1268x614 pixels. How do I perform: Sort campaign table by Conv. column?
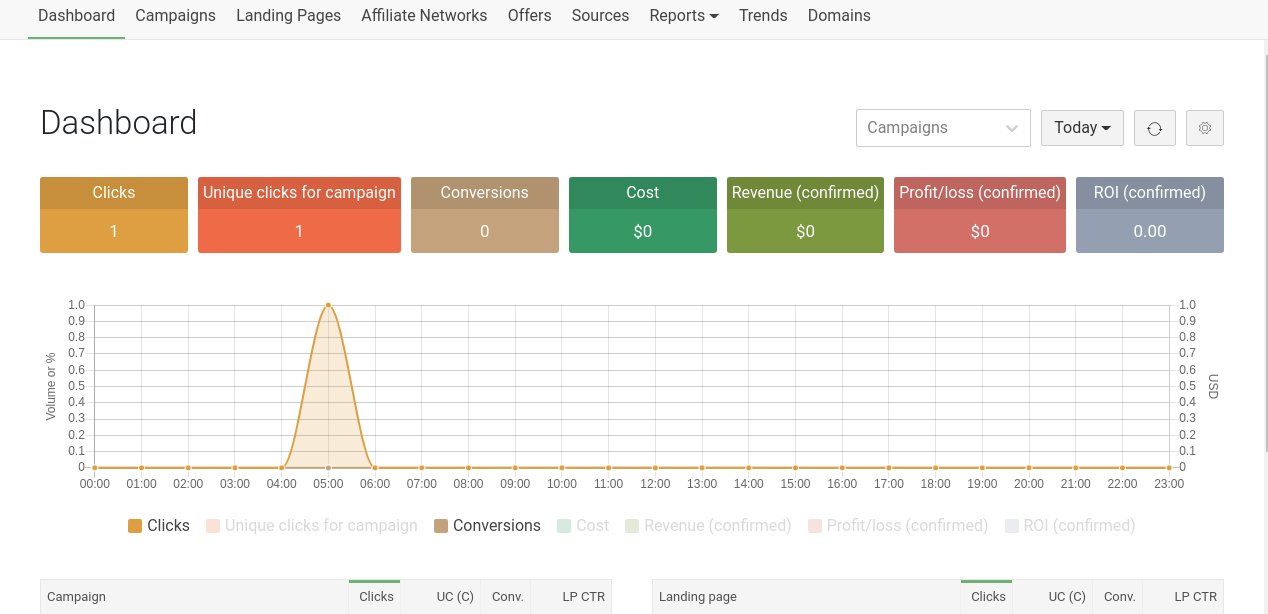tap(507, 597)
